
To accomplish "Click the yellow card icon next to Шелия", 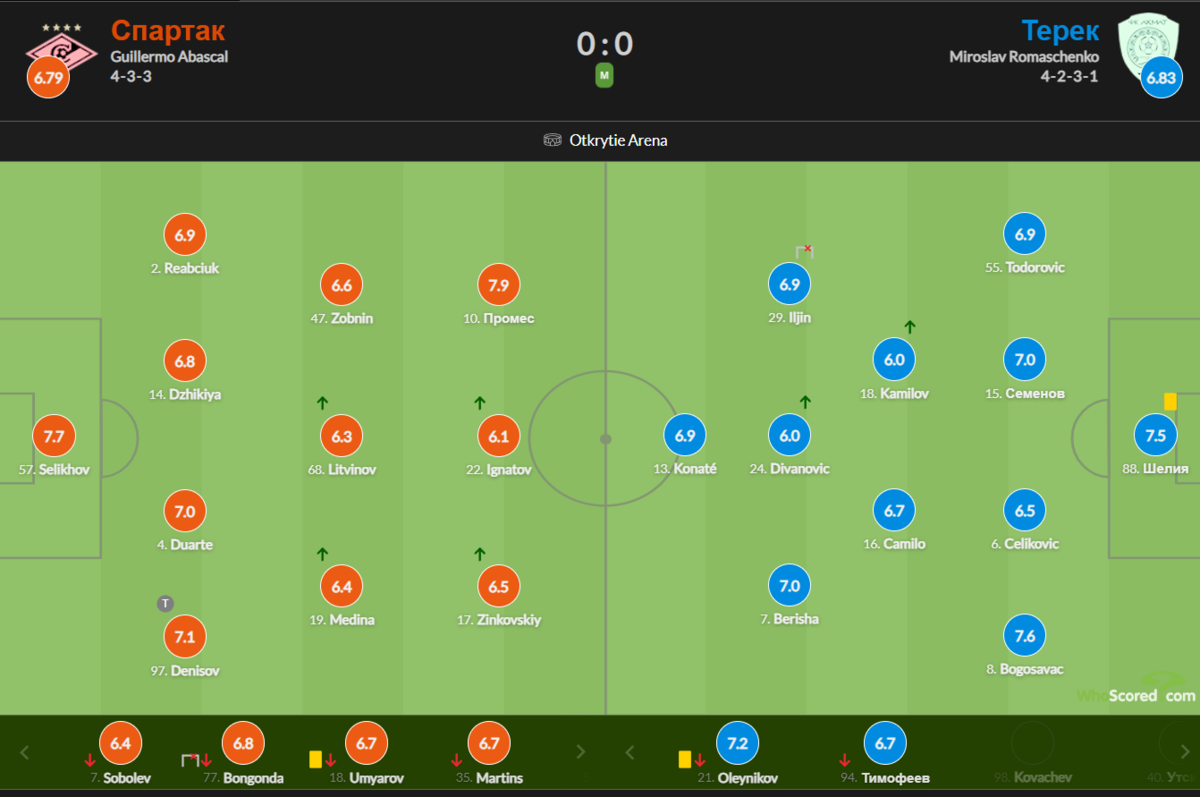I will tap(1170, 401).
